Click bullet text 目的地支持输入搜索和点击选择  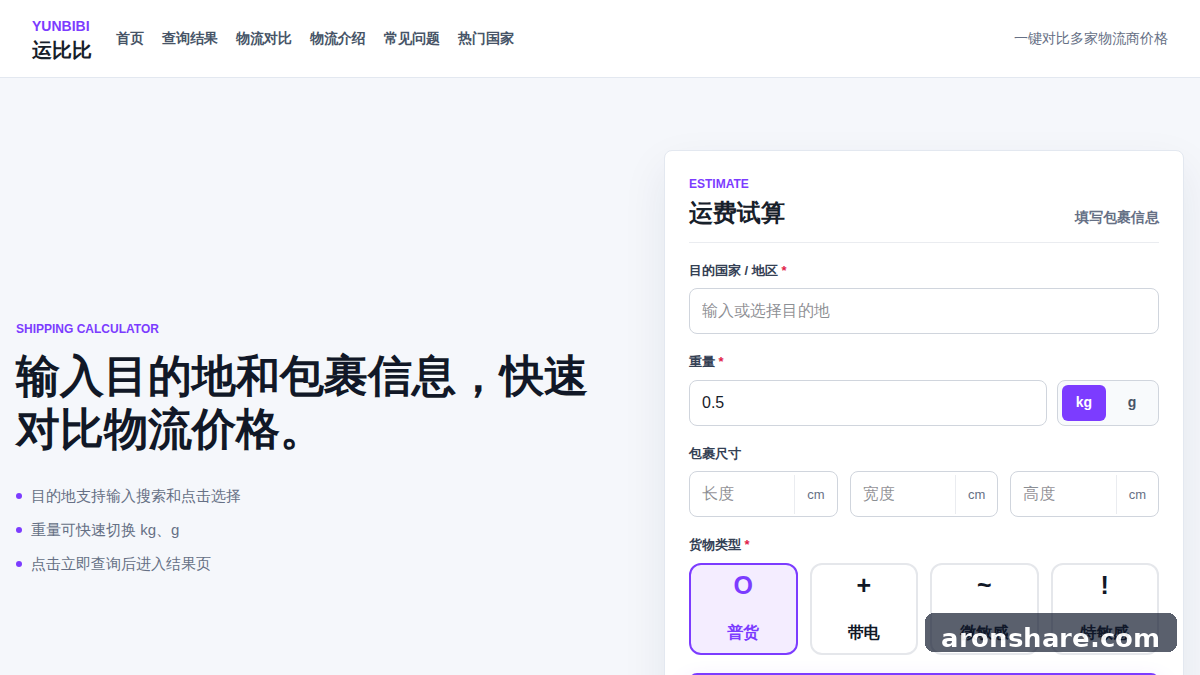point(136,496)
